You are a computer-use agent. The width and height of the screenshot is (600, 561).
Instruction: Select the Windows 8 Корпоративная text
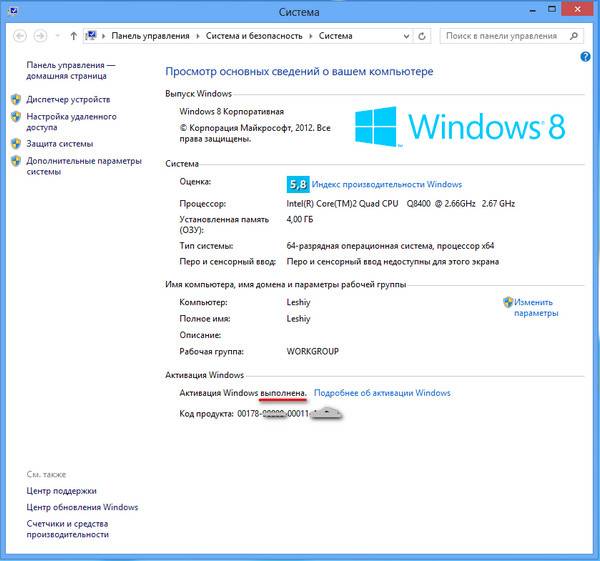coord(232,112)
